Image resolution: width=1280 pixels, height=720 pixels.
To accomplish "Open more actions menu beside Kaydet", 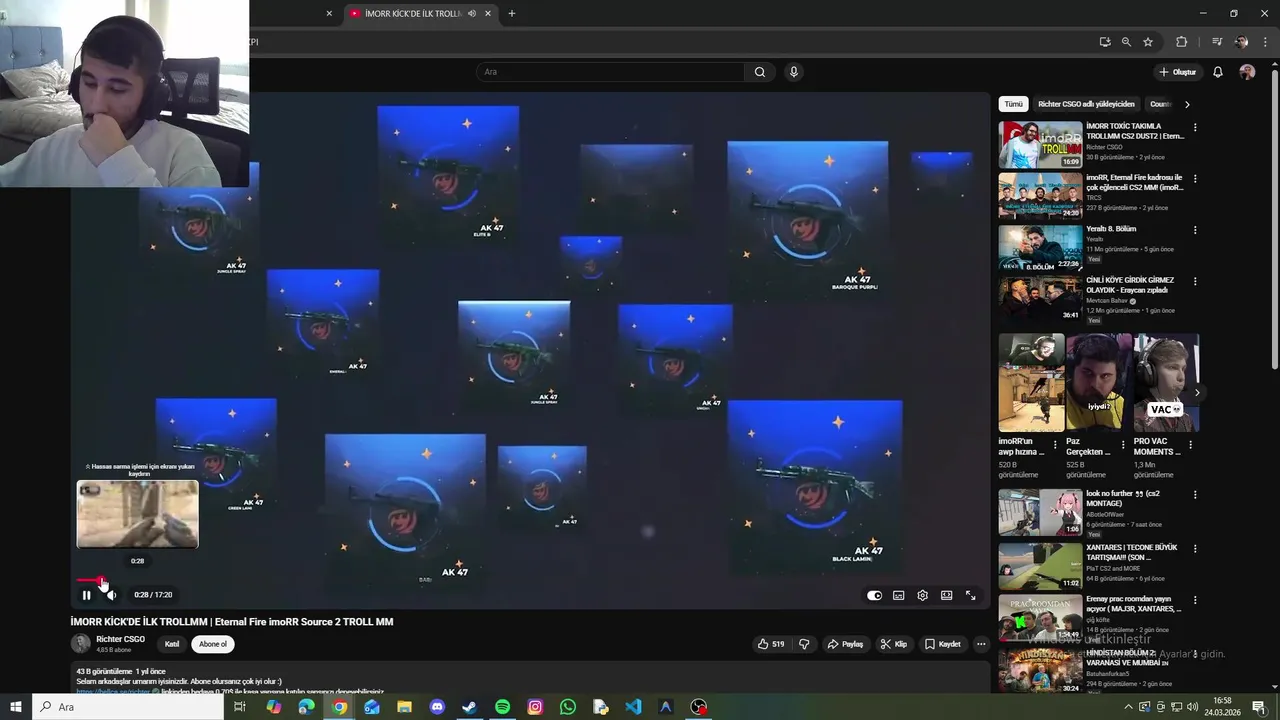I will click(x=981, y=644).
